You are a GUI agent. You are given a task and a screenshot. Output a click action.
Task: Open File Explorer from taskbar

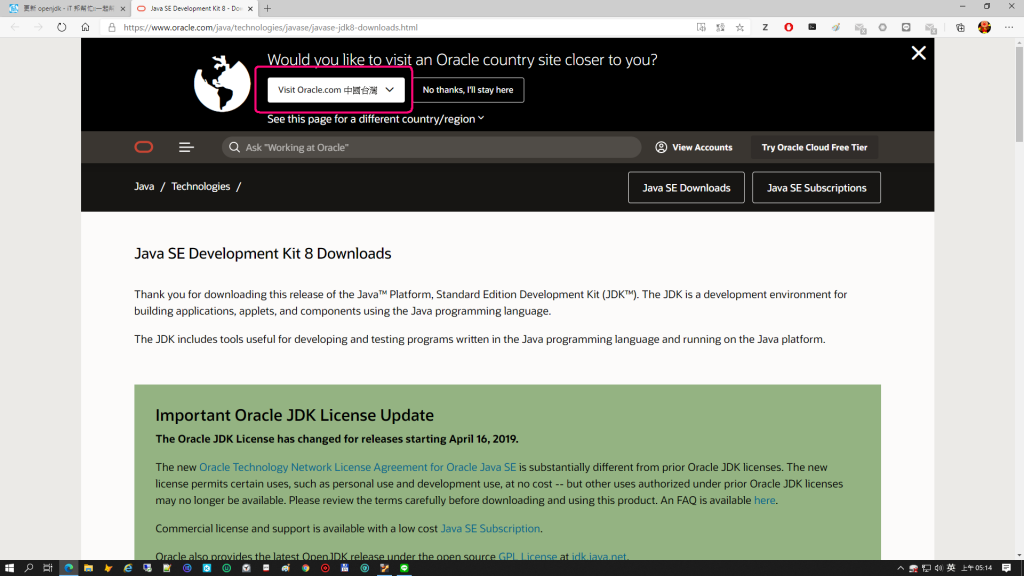[x=88, y=568]
